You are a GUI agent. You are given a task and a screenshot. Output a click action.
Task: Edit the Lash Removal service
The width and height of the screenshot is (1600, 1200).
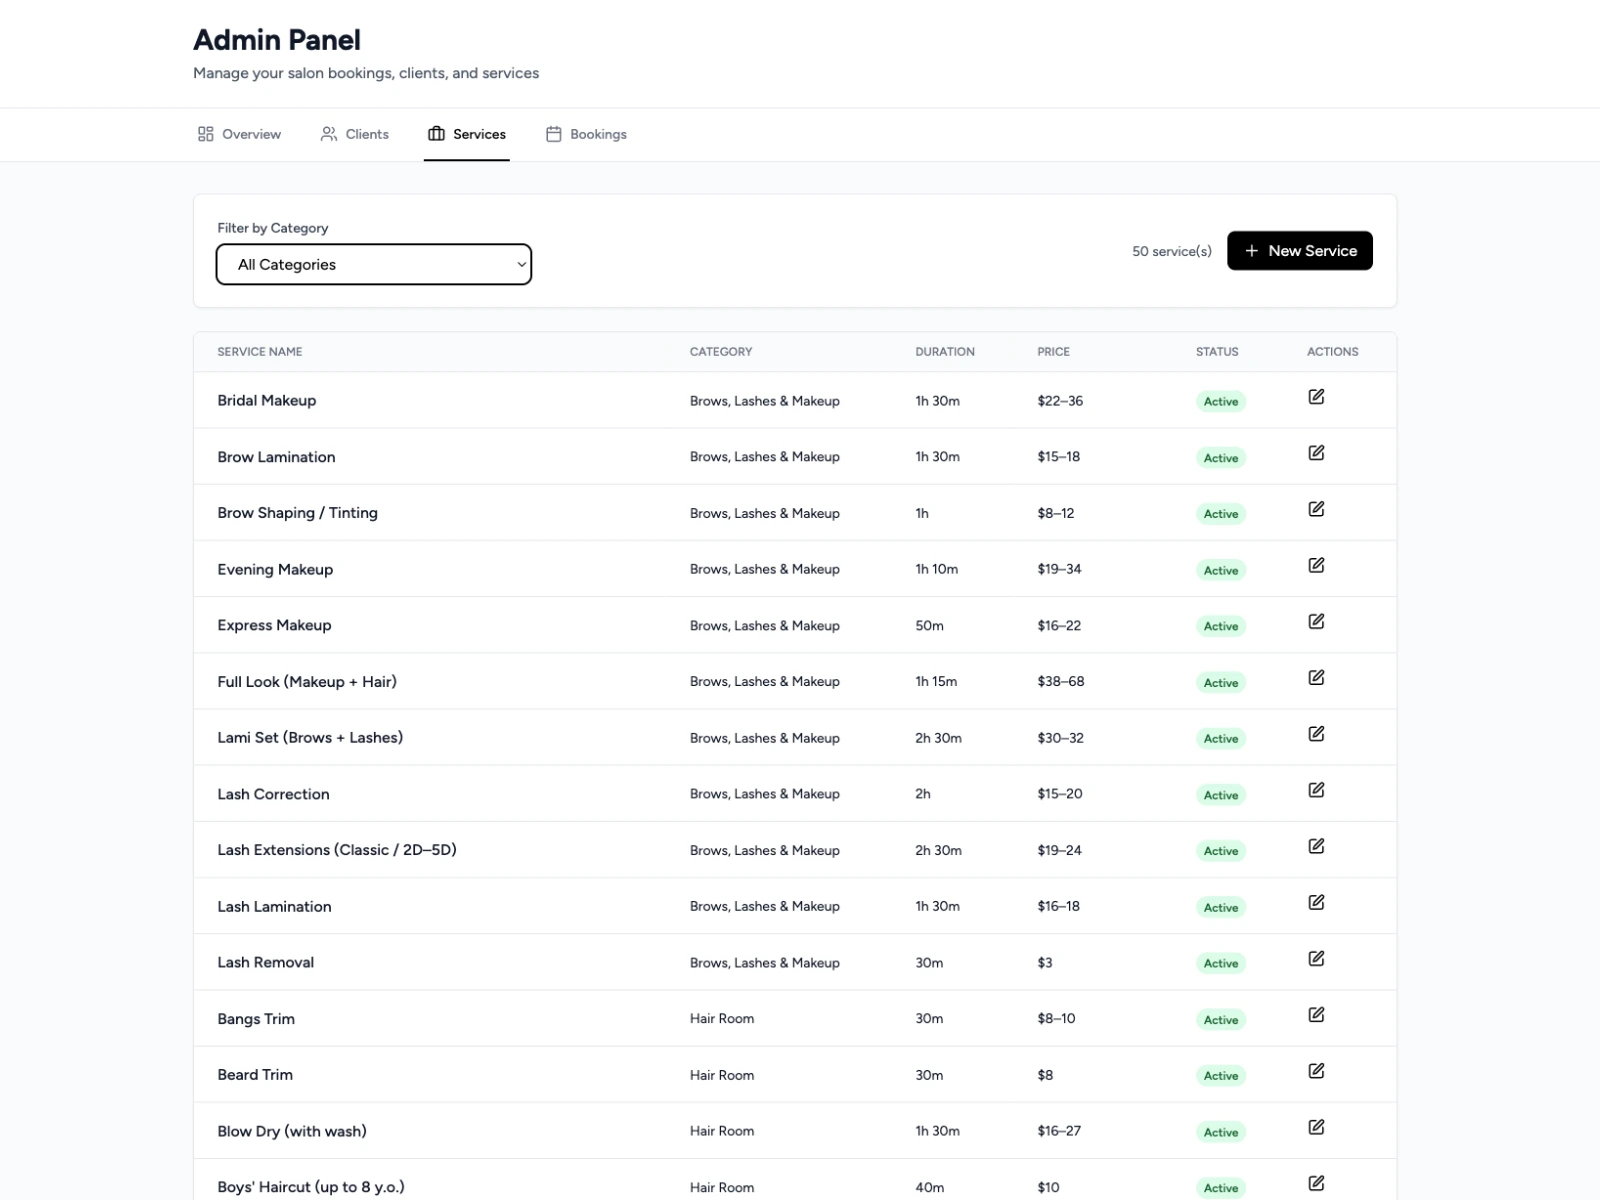pos(1316,958)
